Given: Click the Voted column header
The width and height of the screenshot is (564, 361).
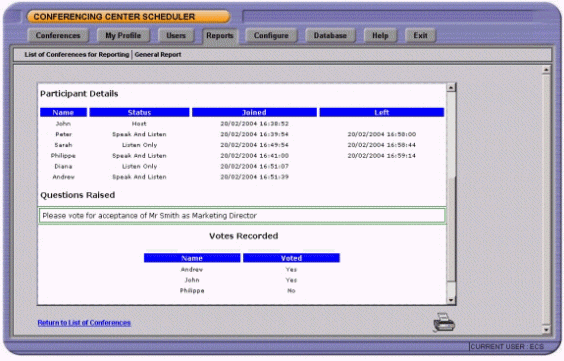Looking at the screenshot, I should [x=291, y=258].
